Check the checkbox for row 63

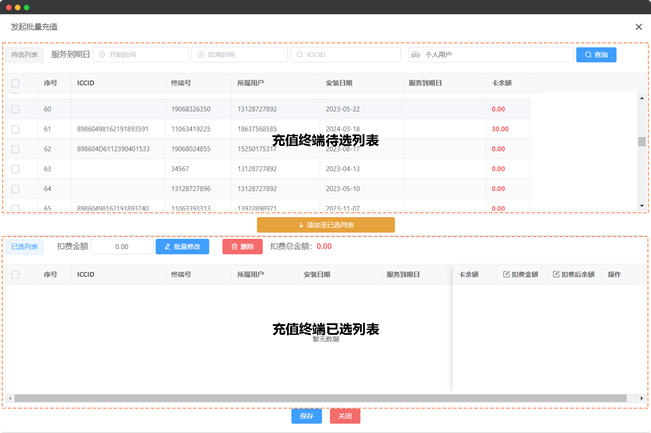tap(15, 169)
